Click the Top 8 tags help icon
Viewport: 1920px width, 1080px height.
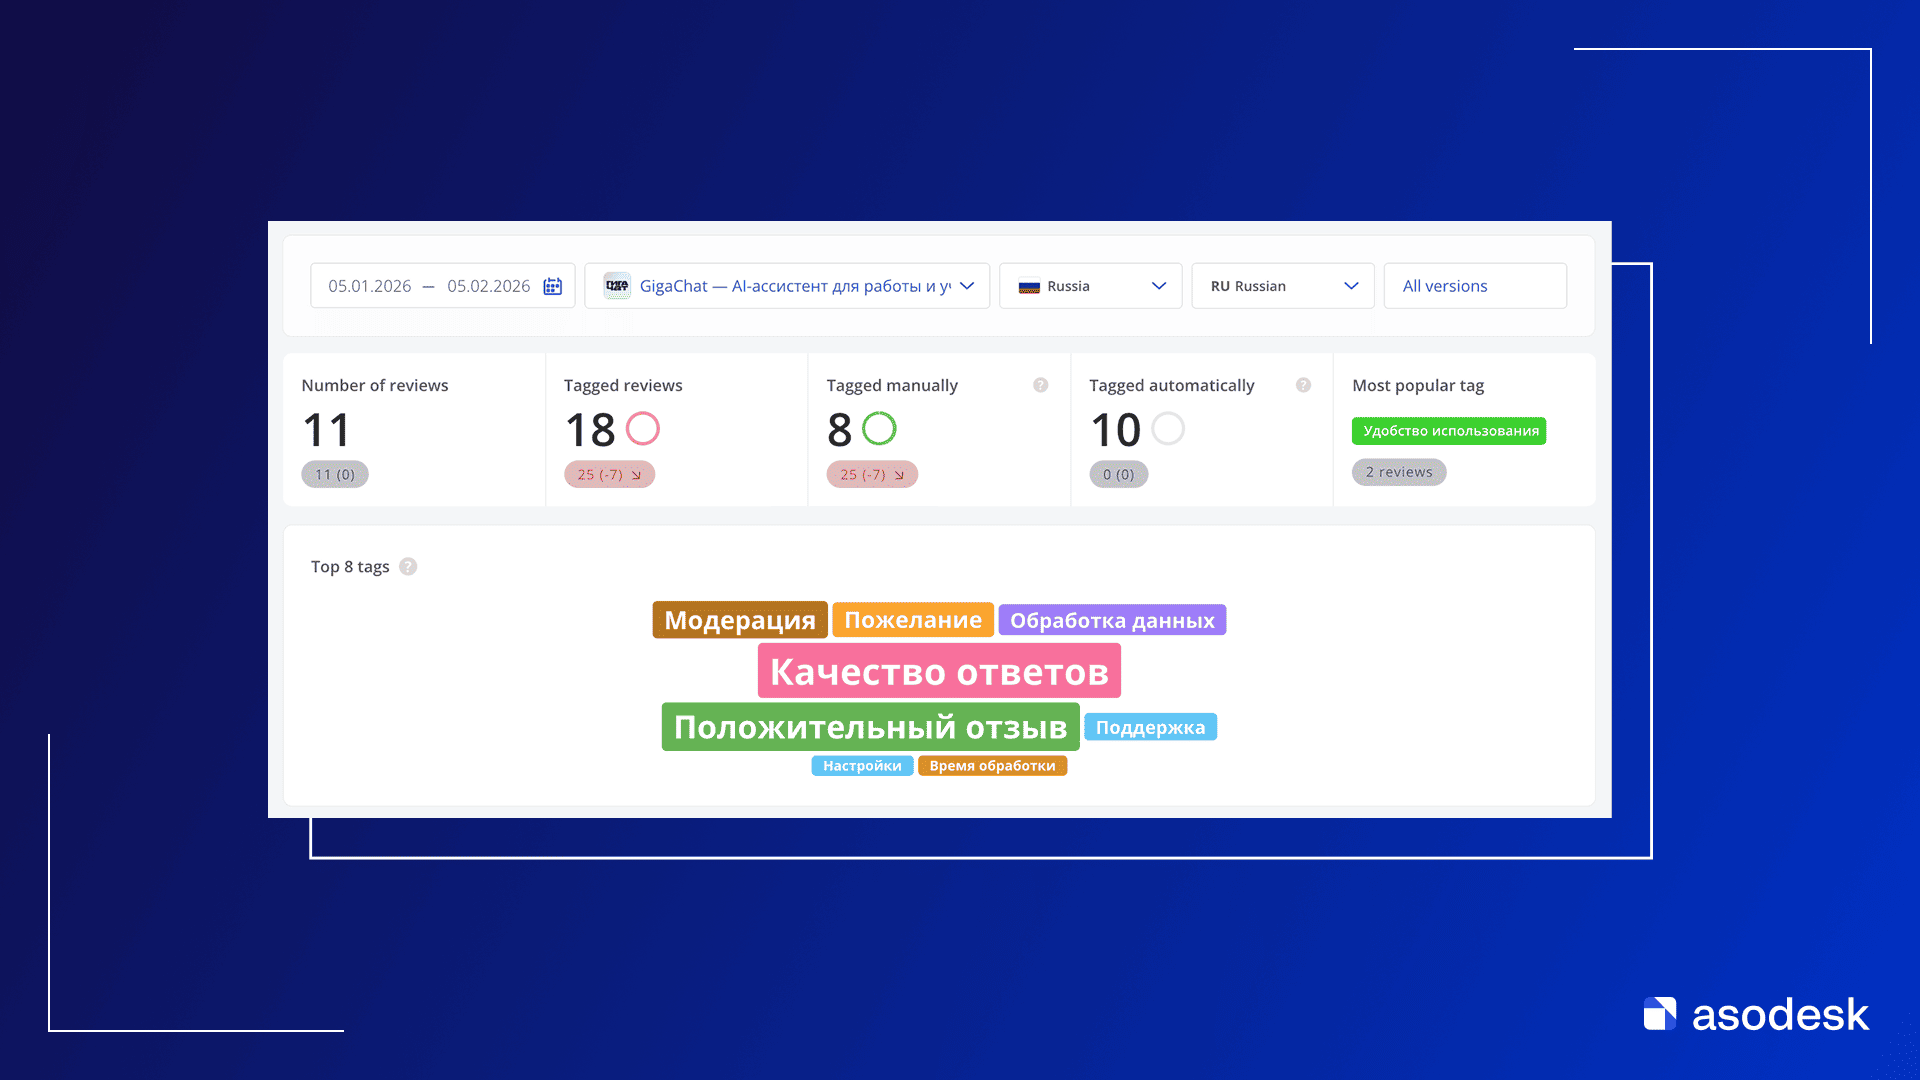coord(408,567)
